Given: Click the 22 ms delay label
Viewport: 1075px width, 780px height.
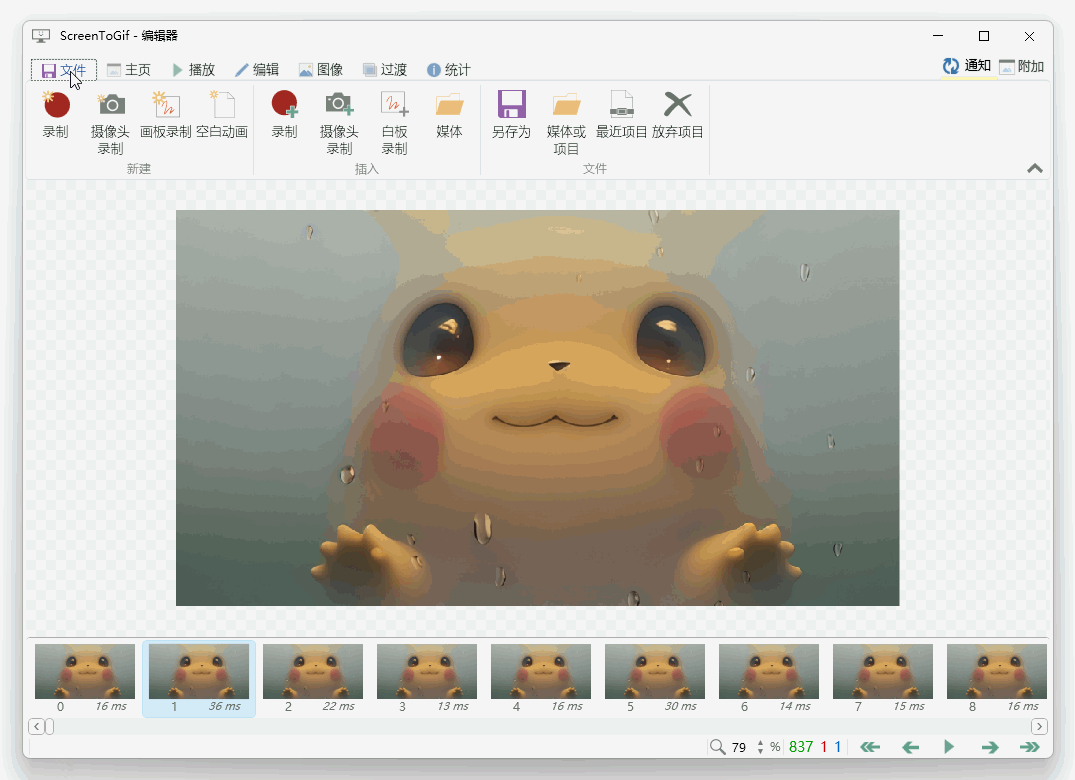Looking at the screenshot, I should point(339,706).
